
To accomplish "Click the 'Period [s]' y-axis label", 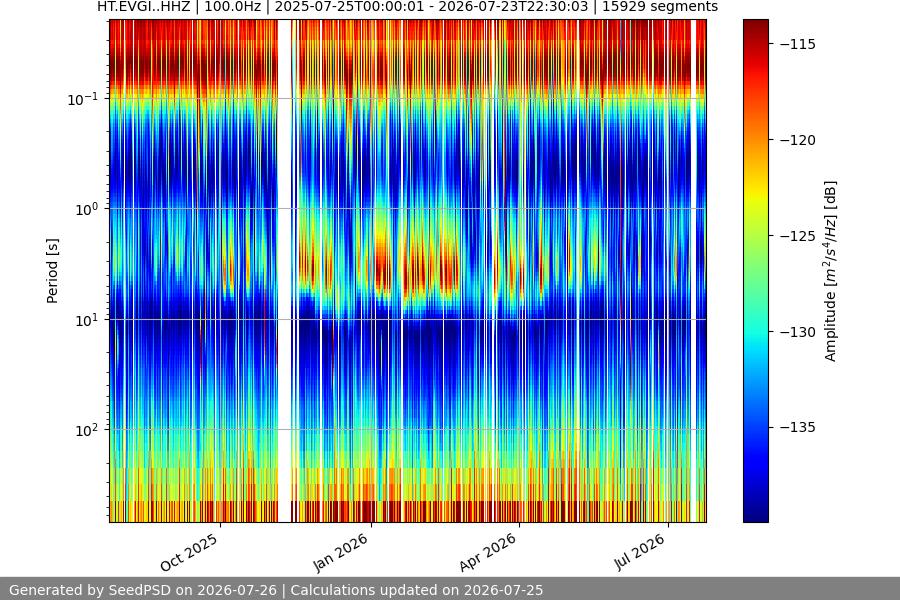I will click(x=52, y=271).
